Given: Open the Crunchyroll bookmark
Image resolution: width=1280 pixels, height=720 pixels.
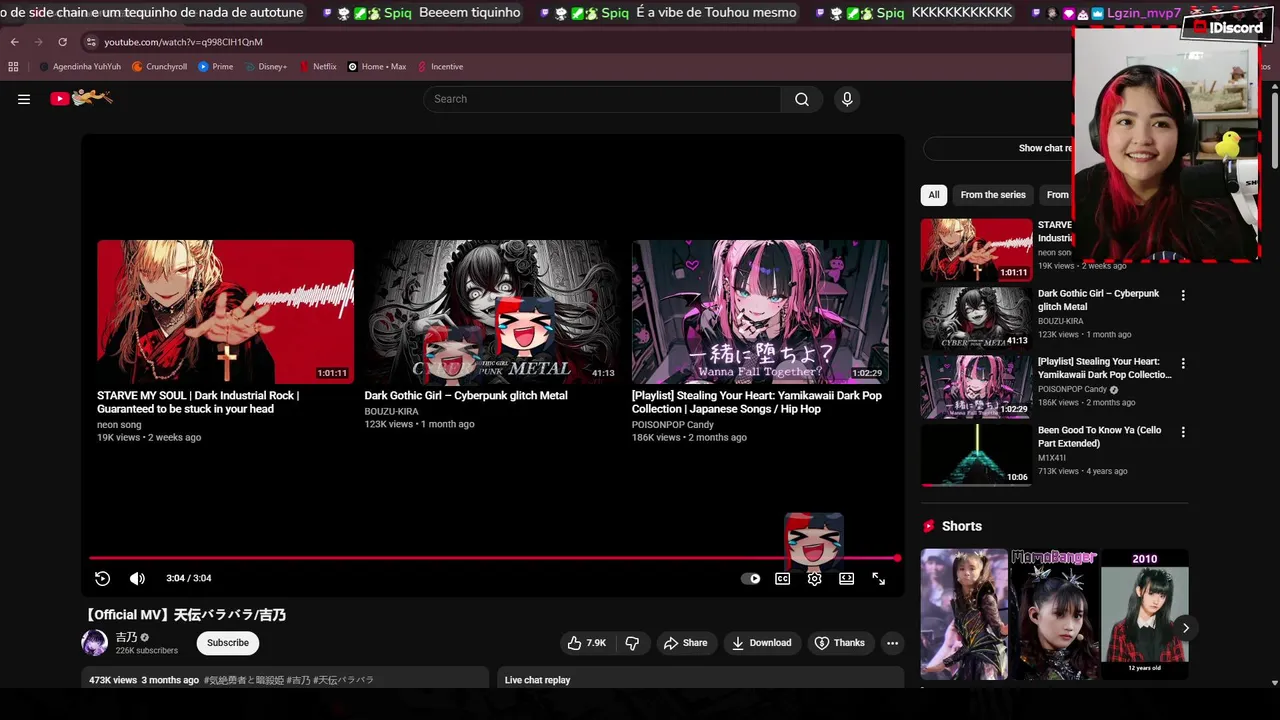Looking at the screenshot, I should click(160, 67).
